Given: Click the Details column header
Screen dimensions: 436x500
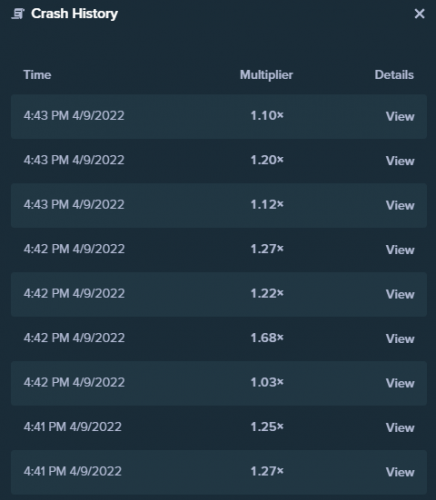Looking at the screenshot, I should [394, 75].
